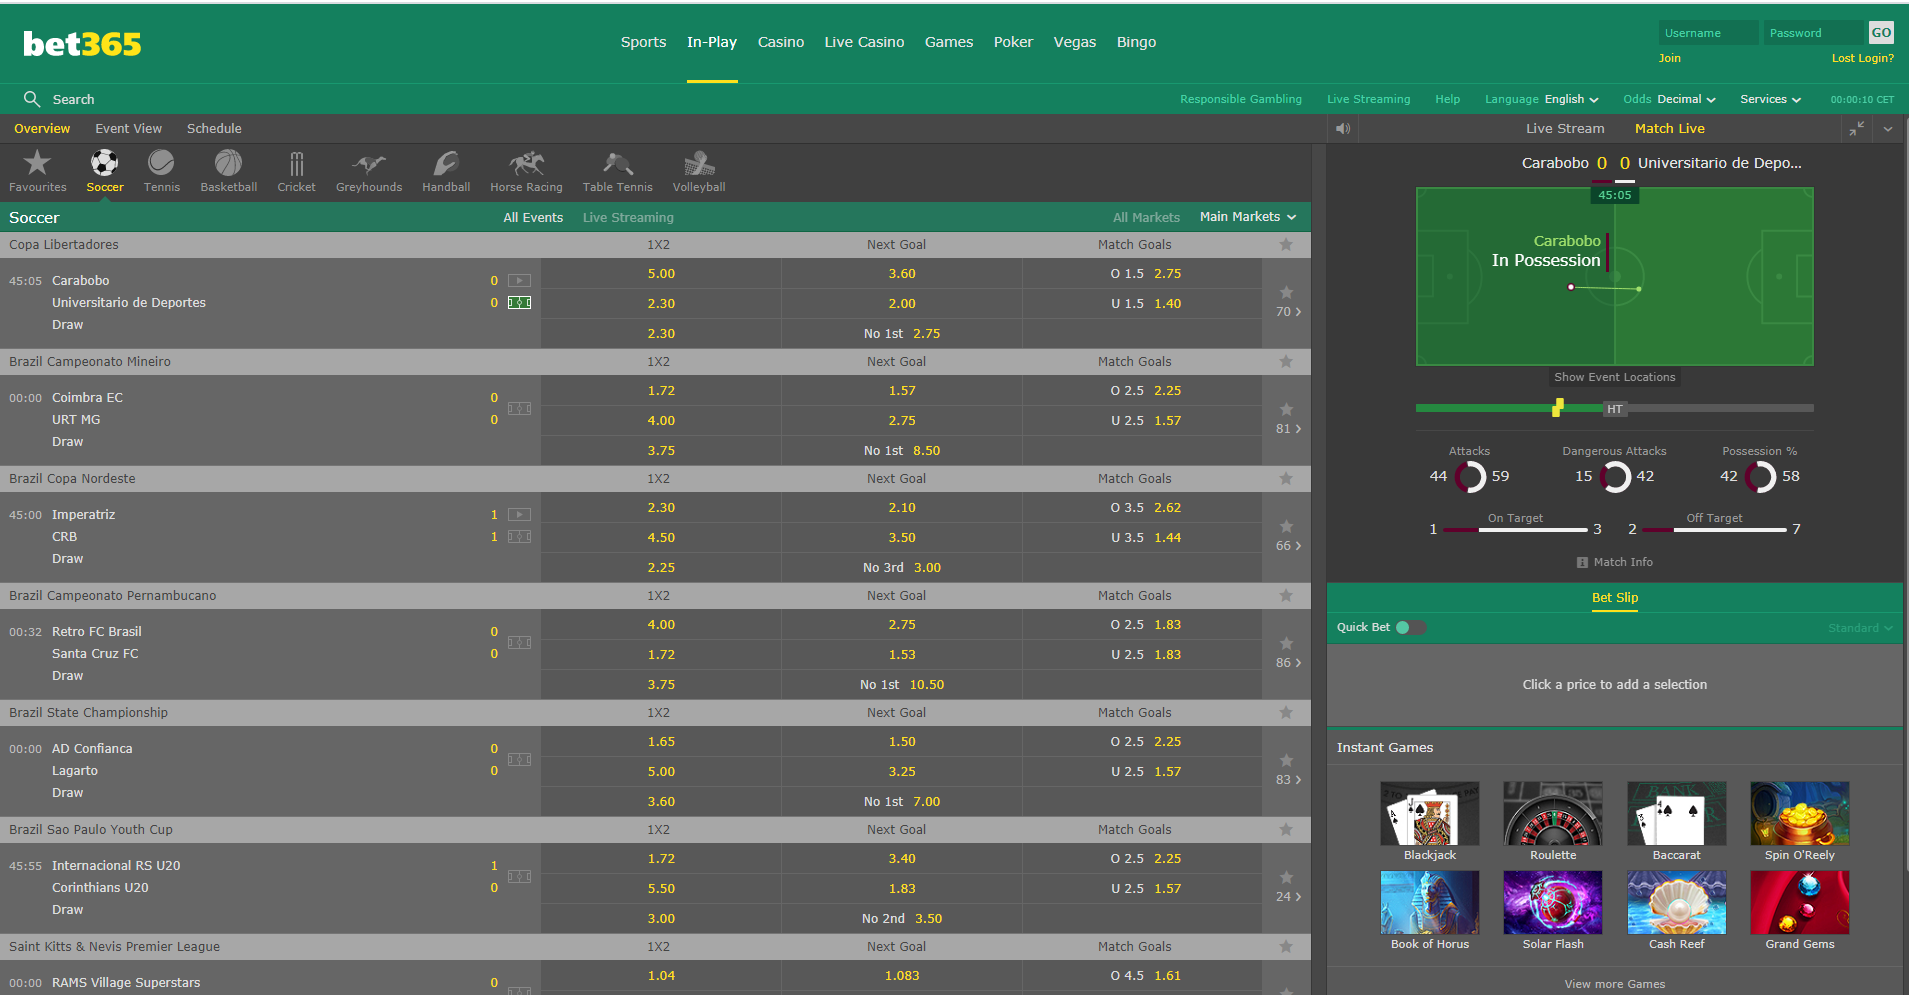Favourite the Carabobo match star
The image size is (1909, 995).
click(1287, 292)
